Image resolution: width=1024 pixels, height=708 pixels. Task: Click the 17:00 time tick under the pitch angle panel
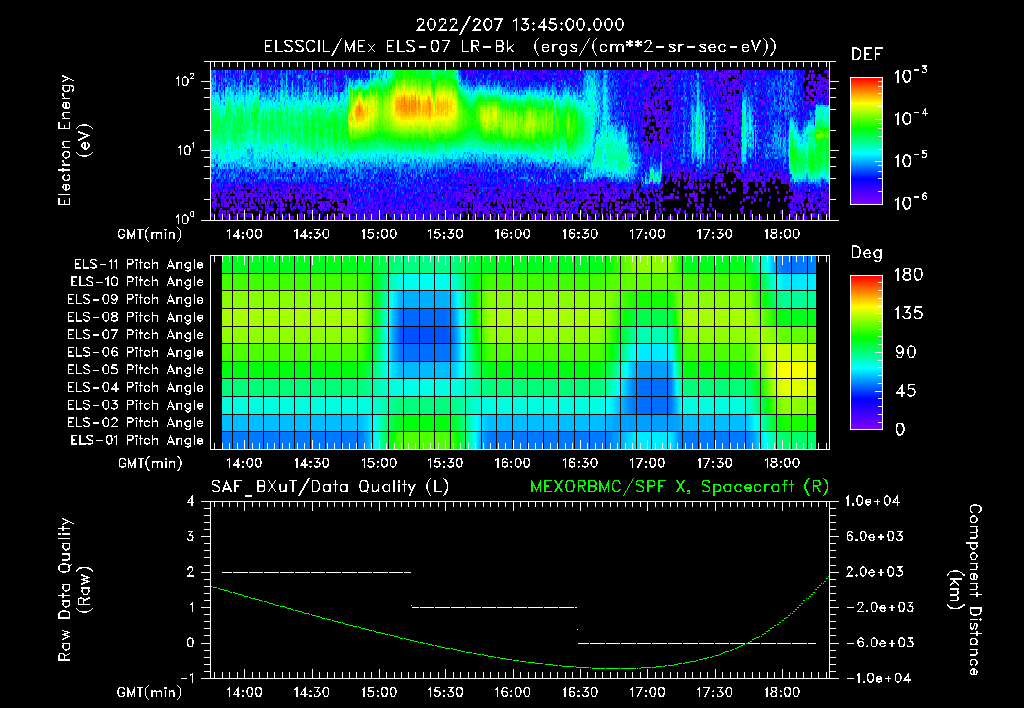point(647,464)
